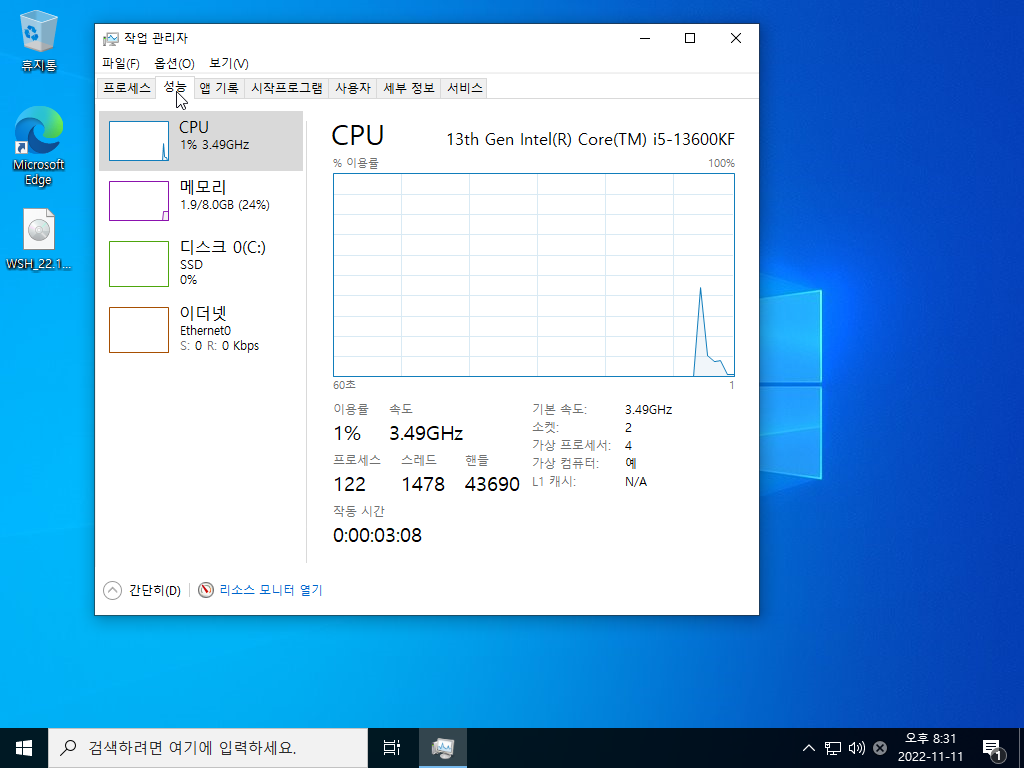
Task: Open the 리소스 모니터 열기 link
Action: pos(271,590)
